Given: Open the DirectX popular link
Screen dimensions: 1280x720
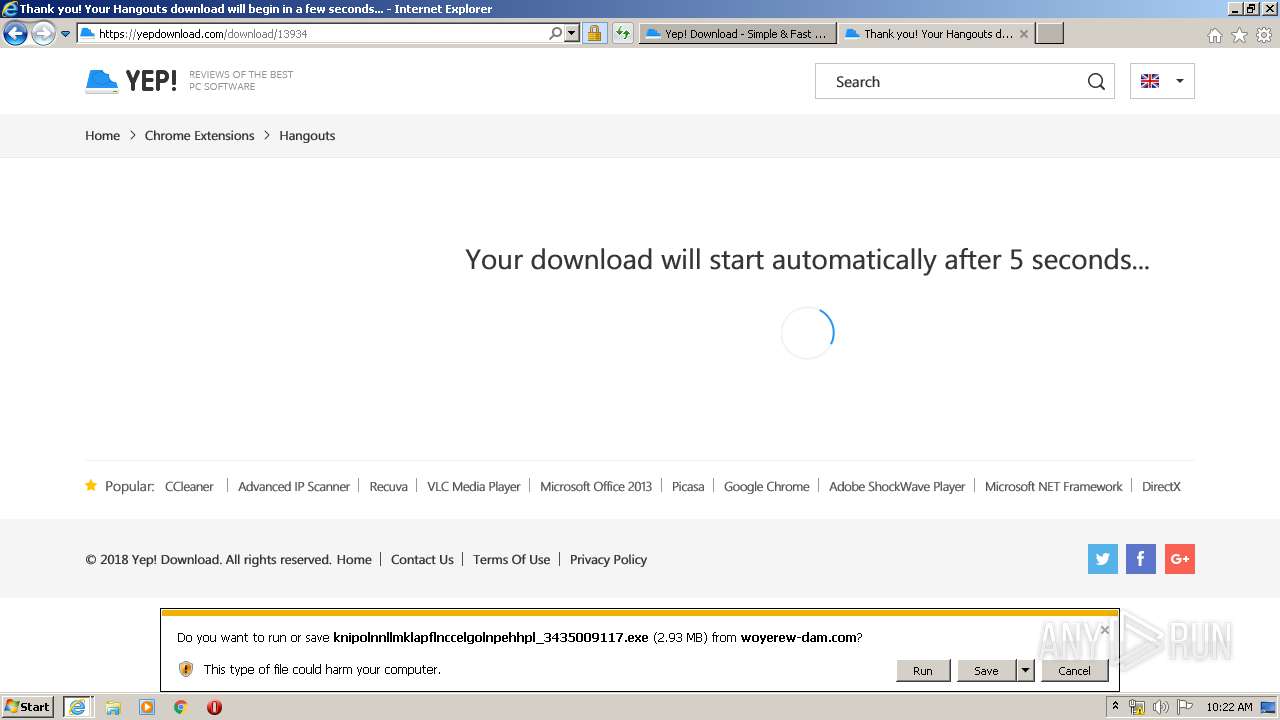Looking at the screenshot, I should 1162,486.
